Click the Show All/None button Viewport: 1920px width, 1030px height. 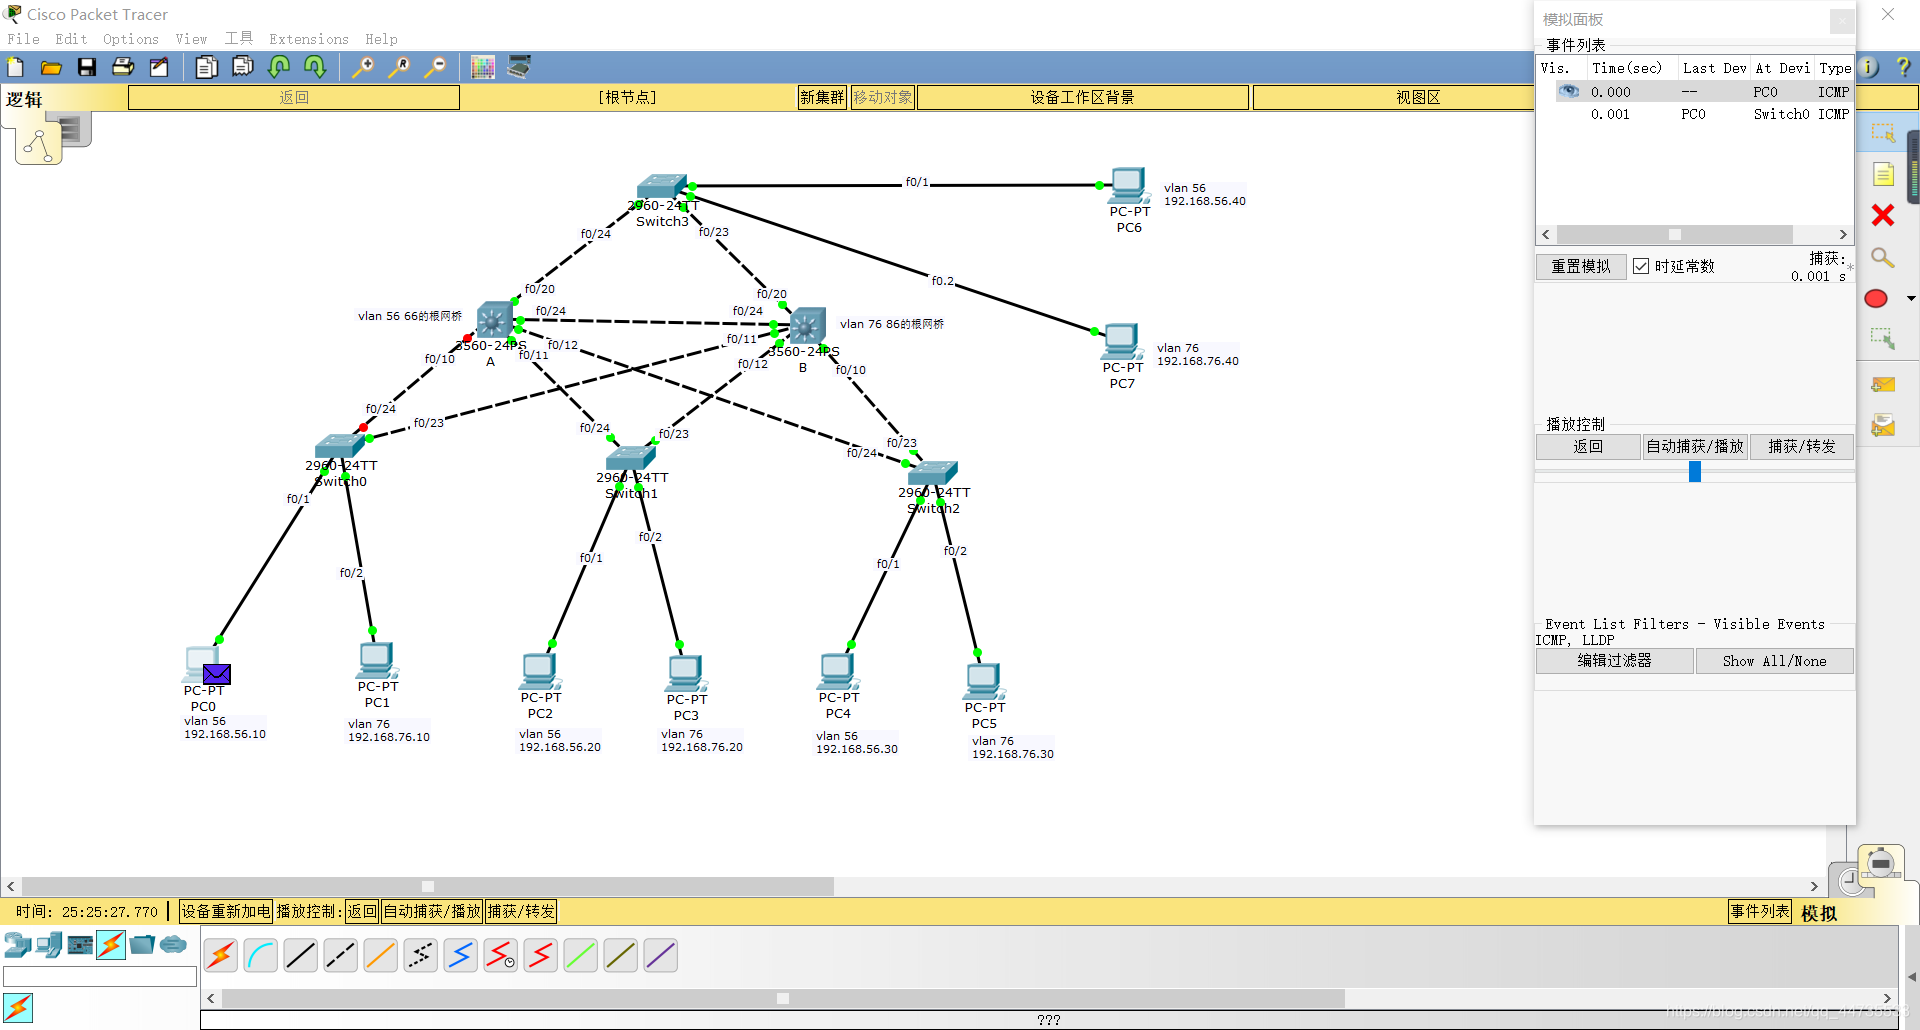(x=1775, y=661)
